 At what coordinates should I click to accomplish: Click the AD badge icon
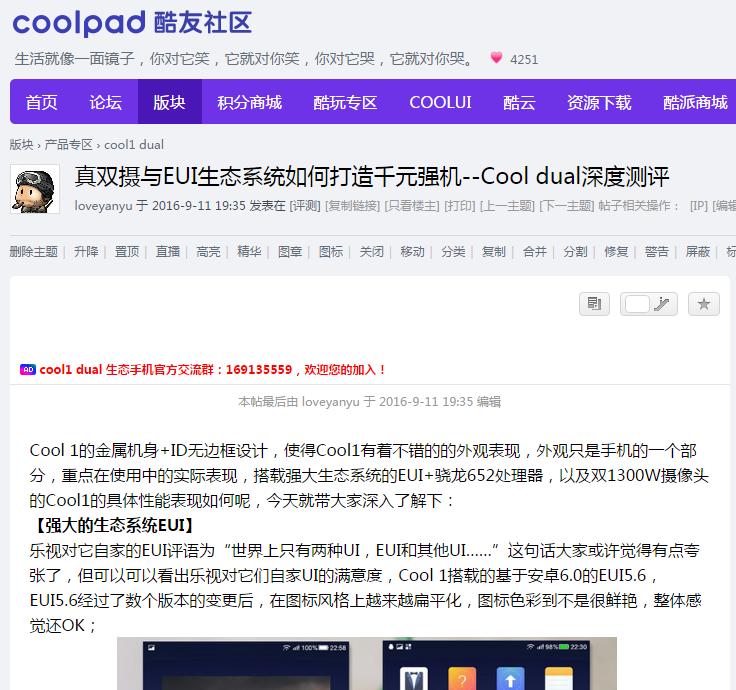point(28,369)
